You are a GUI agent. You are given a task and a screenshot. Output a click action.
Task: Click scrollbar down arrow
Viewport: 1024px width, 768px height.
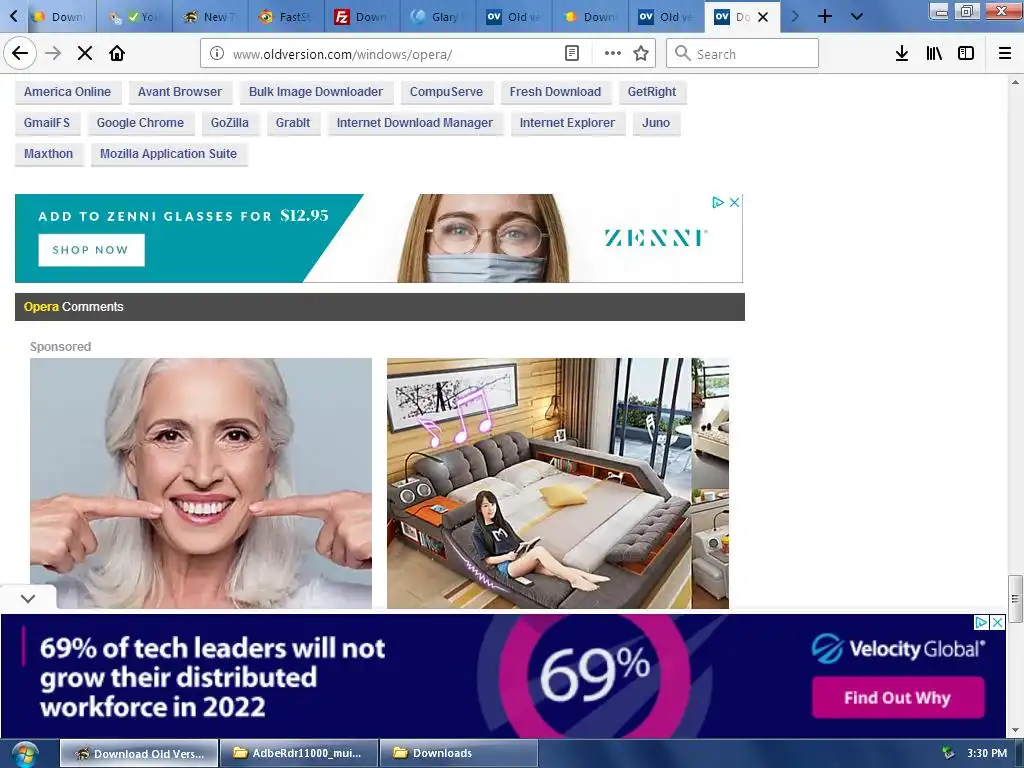click(1015, 730)
